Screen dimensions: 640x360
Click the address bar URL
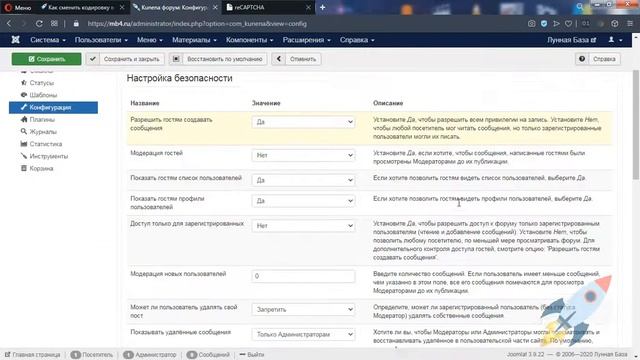[197, 24]
